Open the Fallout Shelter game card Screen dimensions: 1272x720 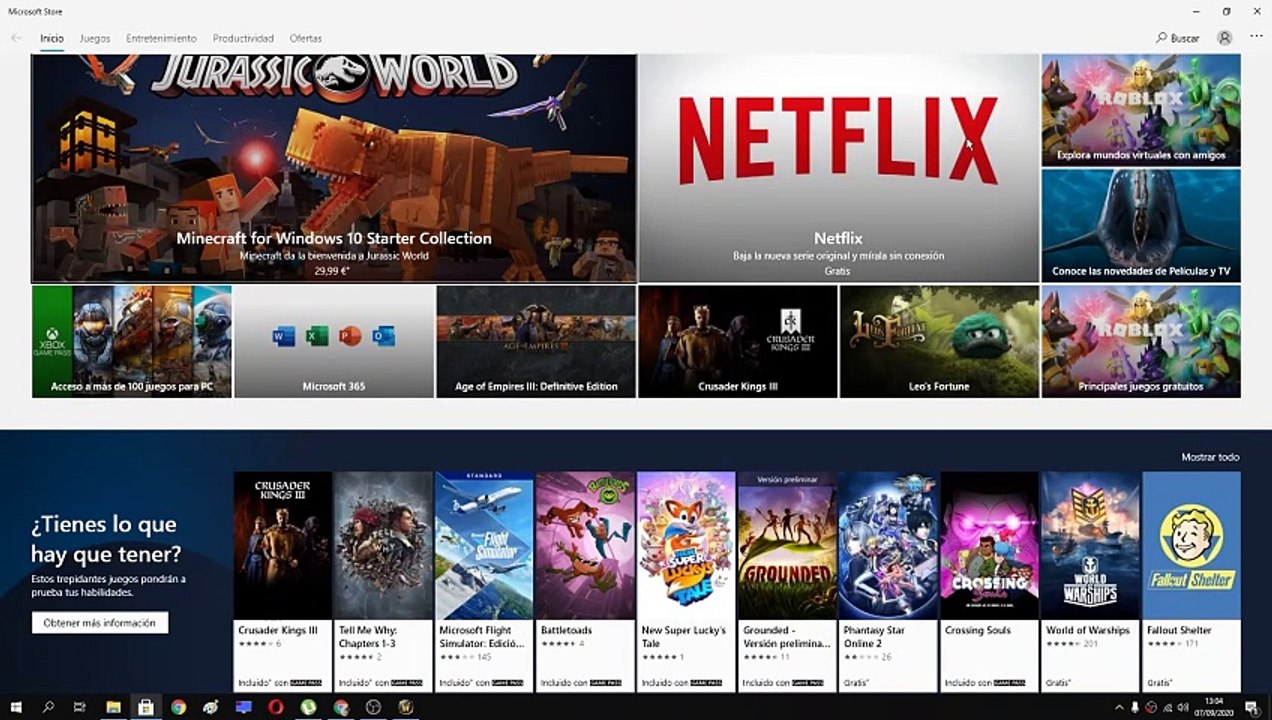pyautogui.click(x=1191, y=581)
